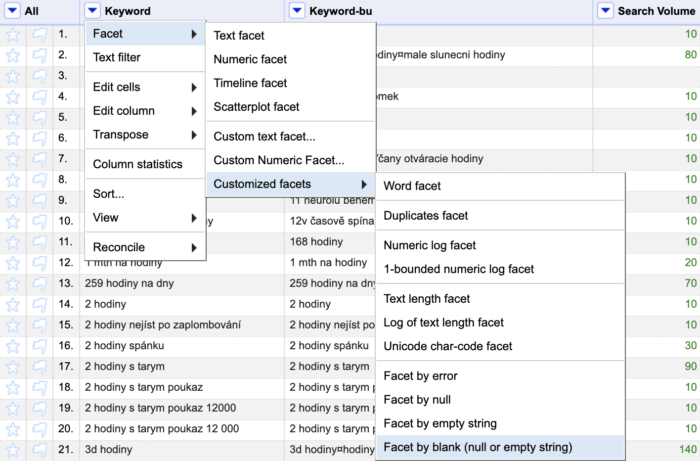700x461 pixels.
Task: Expand the View submenu
Action: 145,218
